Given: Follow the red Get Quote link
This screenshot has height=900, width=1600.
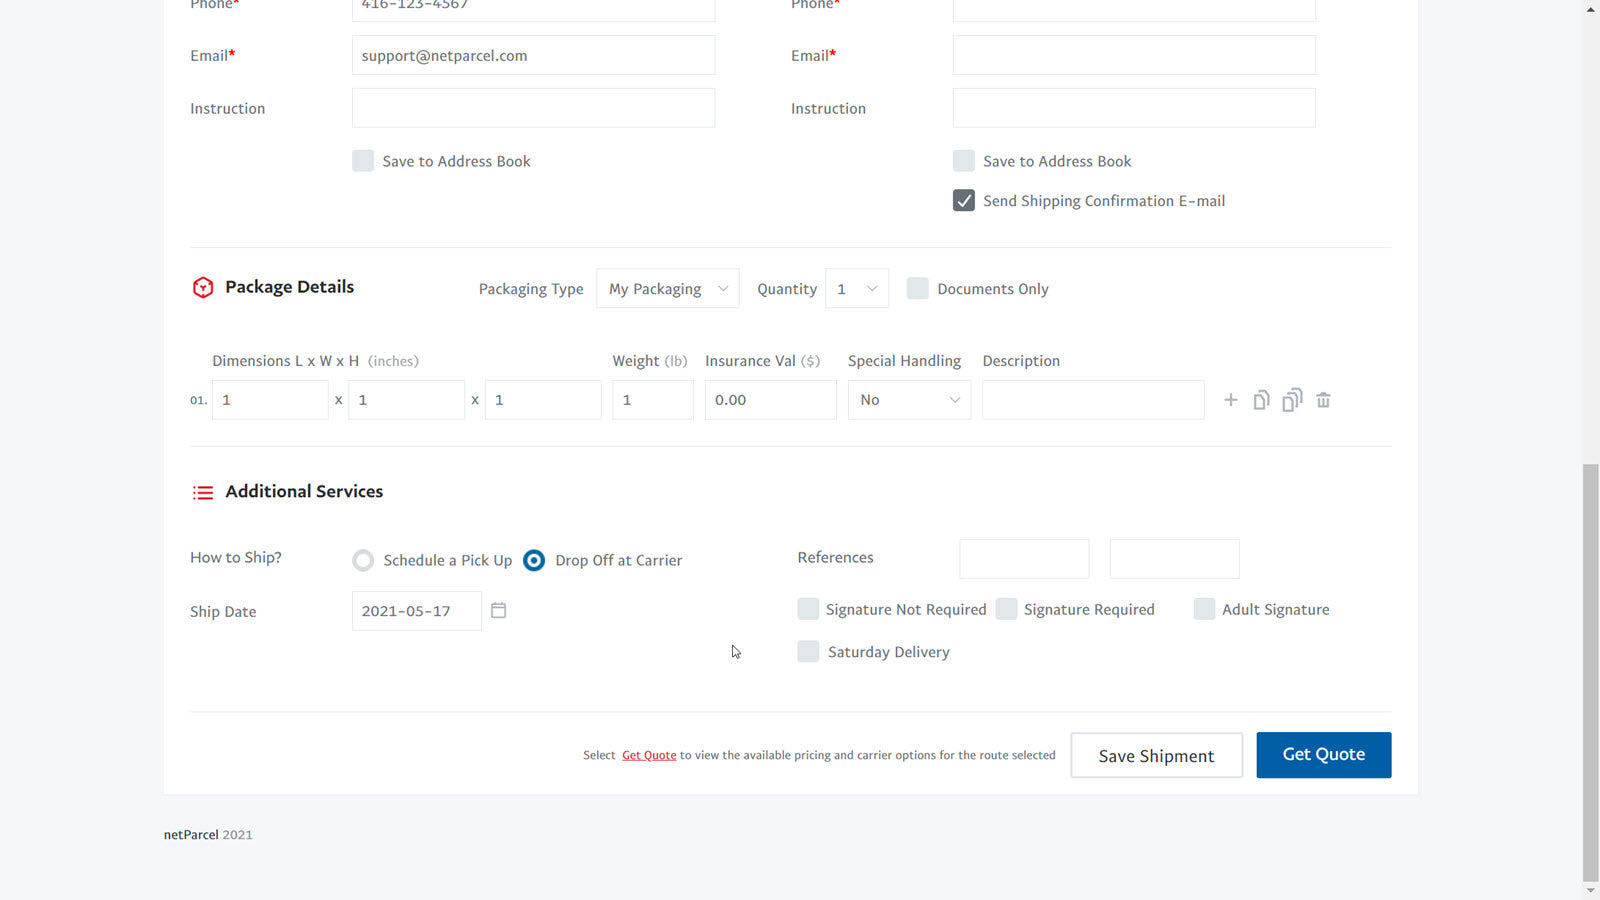Looking at the screenshot, I should 649,755.
